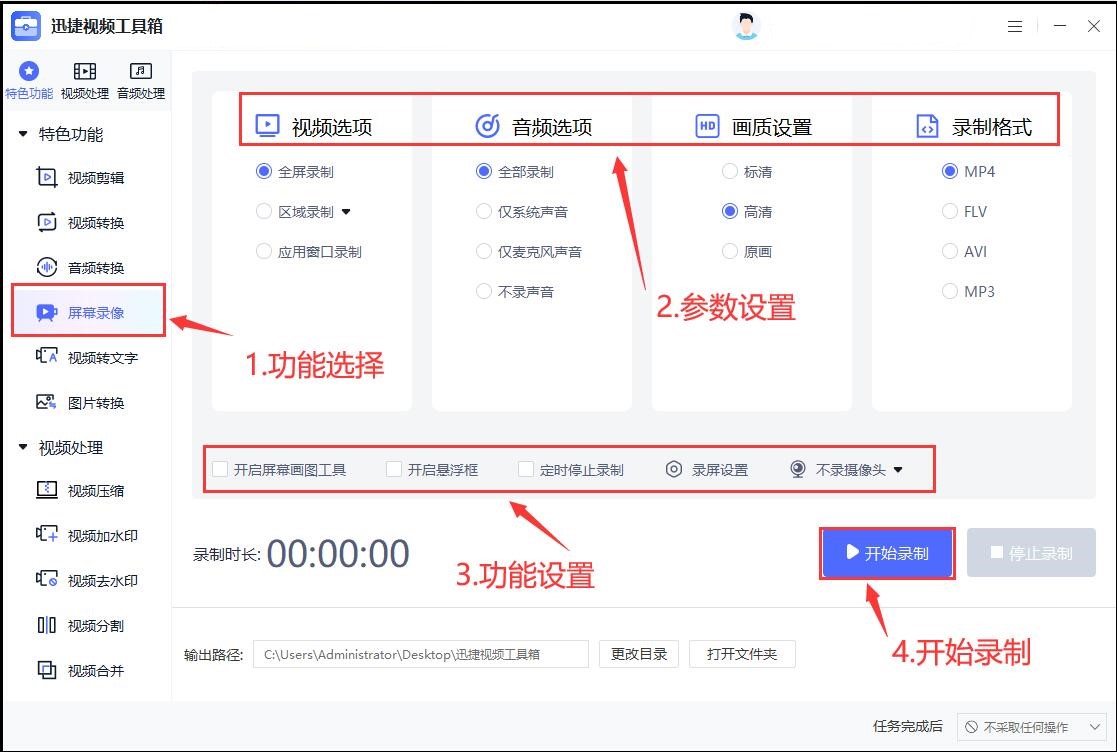Open the 视频去水印 remove watermark tool
Screen dimensions: 1117x752
coord(87,580)
